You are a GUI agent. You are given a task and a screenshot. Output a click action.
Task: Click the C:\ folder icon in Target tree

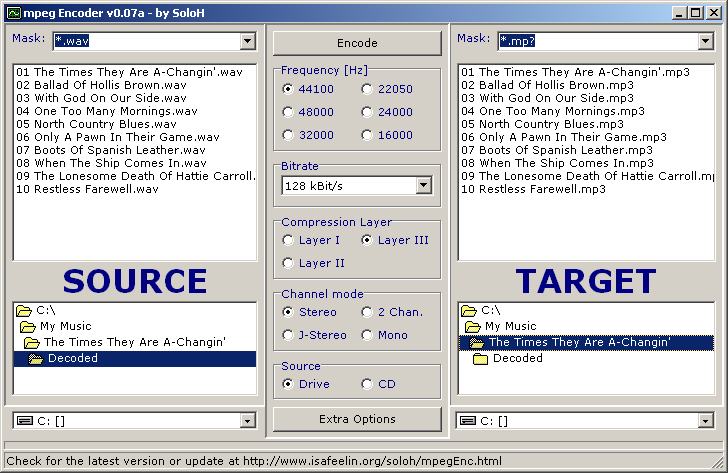[468, 311]
